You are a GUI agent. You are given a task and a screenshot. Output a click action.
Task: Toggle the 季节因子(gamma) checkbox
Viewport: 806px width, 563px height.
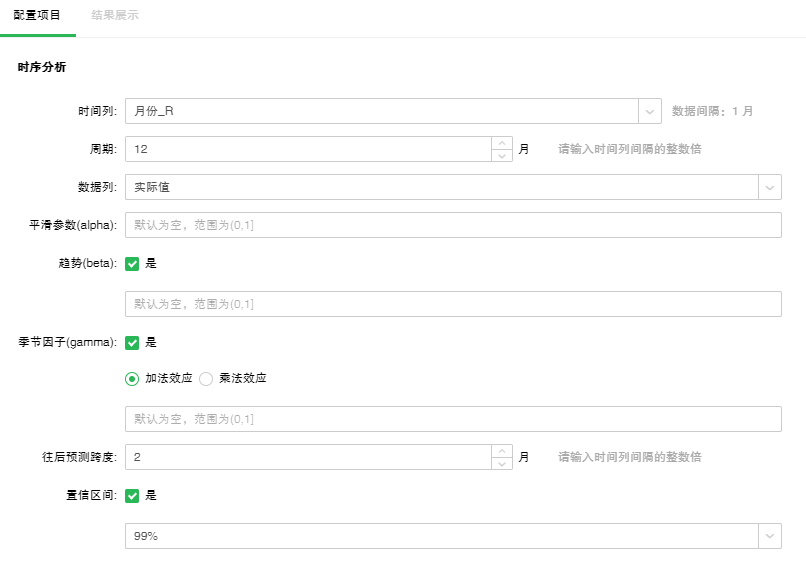click(132, 342)
